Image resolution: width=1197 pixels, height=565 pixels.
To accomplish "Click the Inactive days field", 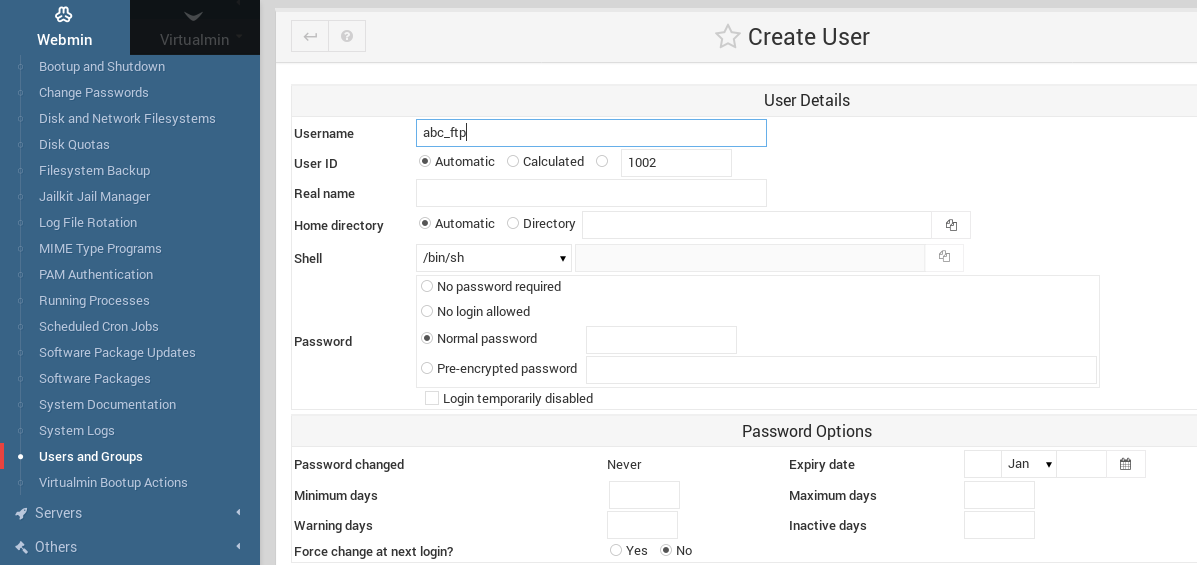I will pyautogui.click(x=999, y=525).
